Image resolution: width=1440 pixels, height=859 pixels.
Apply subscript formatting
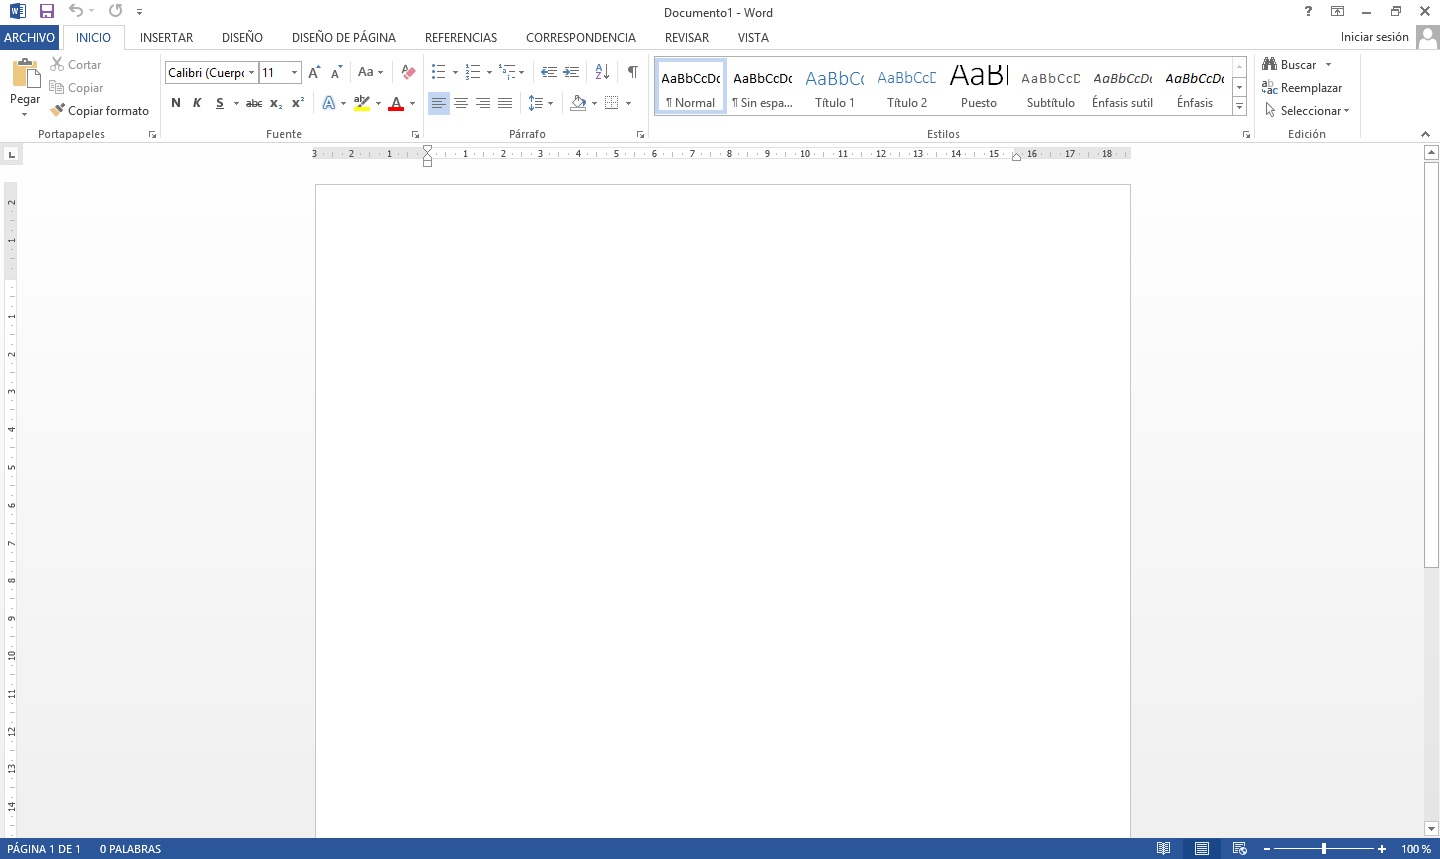(276, 103)
